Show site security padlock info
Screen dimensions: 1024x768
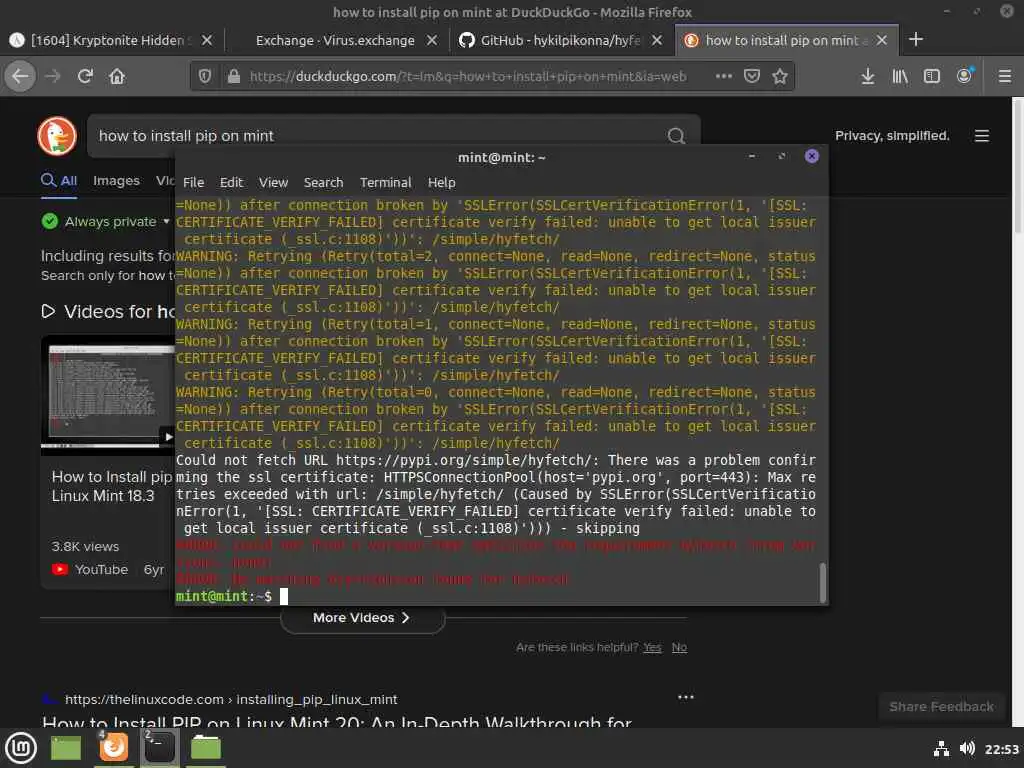233,76
